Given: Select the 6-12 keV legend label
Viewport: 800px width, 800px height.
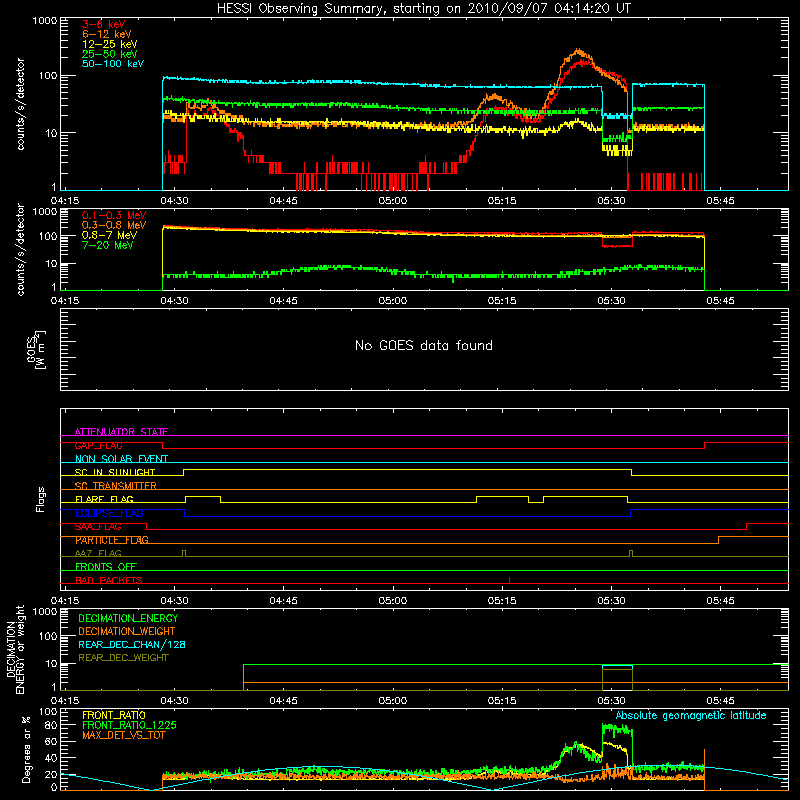Looking at the screenshot, I should point(106,34).
